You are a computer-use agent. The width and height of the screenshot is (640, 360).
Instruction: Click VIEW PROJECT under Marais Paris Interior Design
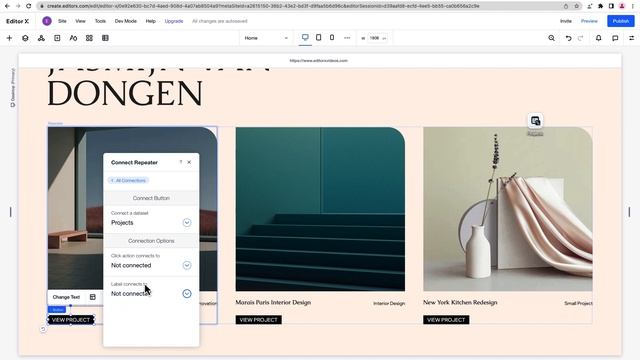258,320
